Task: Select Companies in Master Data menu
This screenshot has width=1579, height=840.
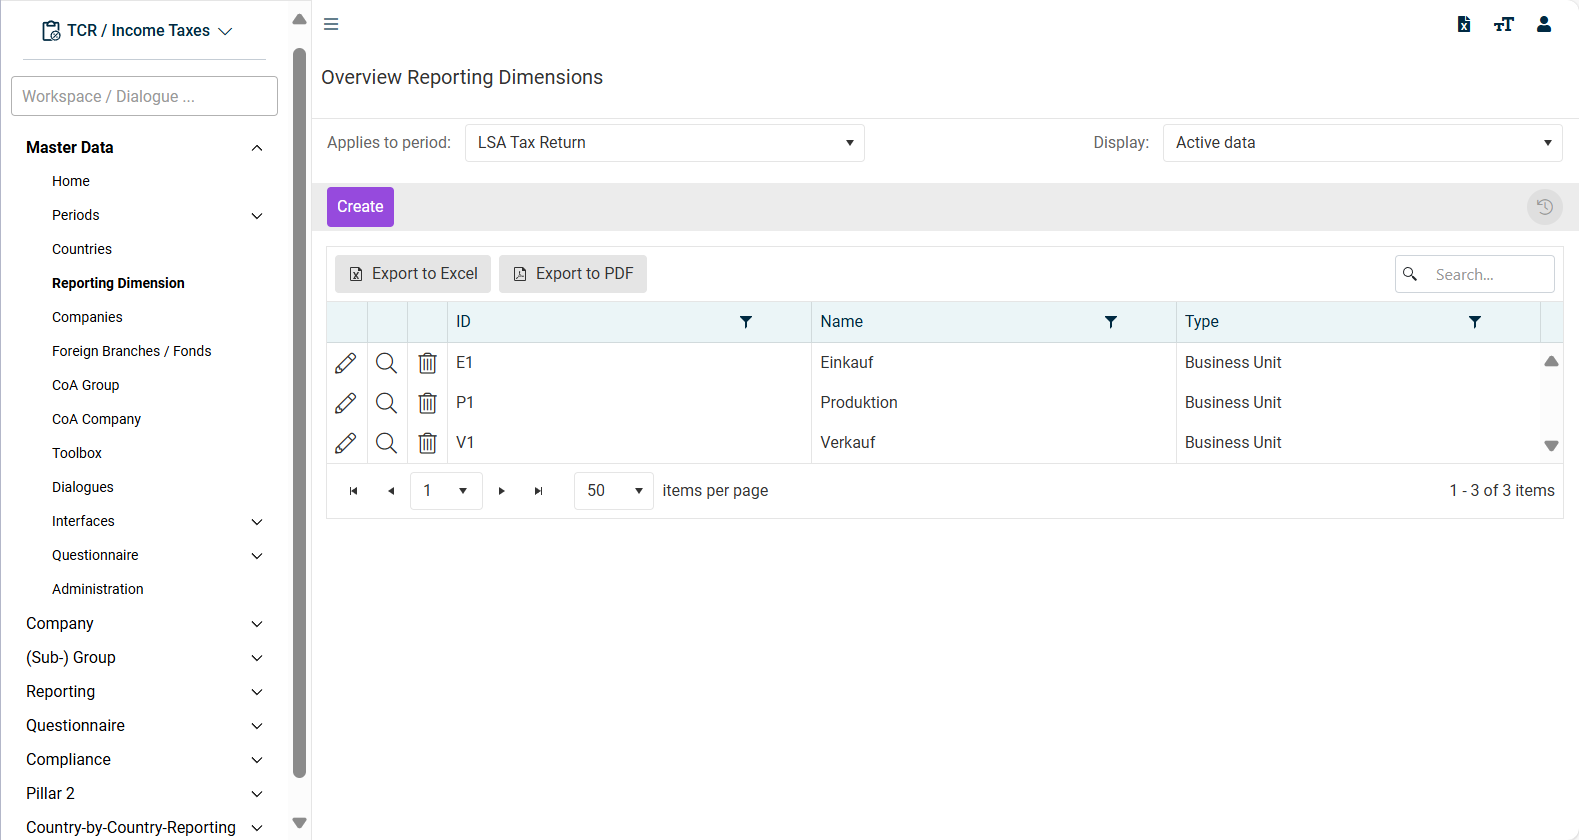Action: [x=87, y=317]
